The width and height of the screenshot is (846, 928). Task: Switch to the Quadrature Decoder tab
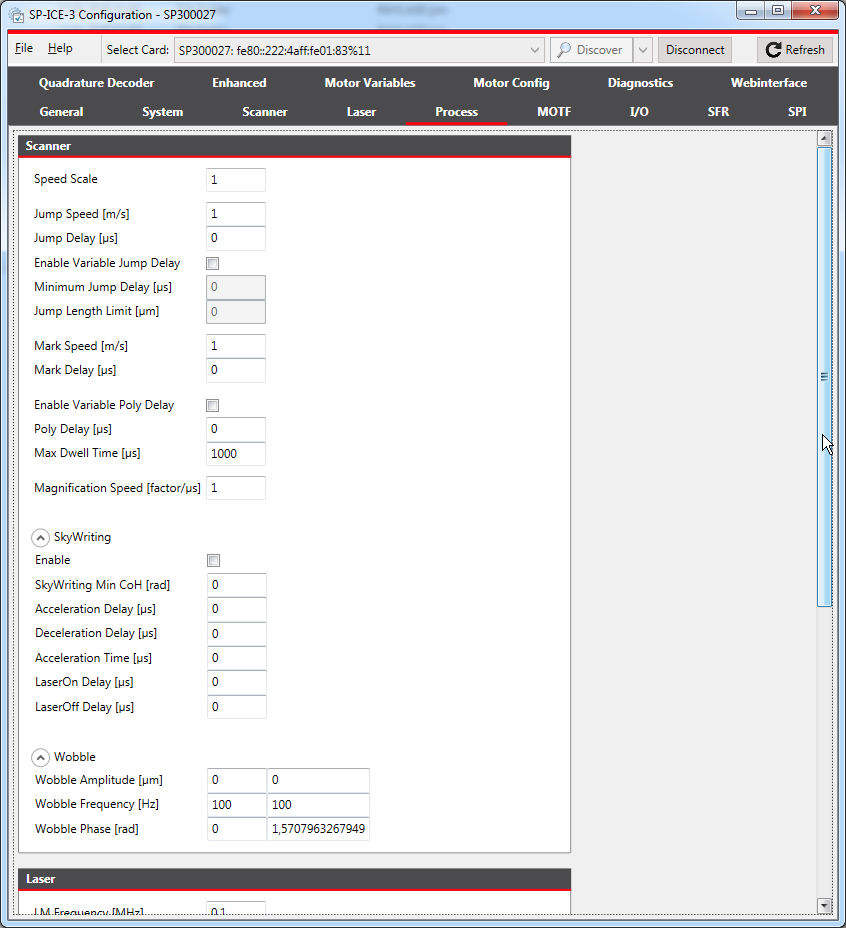(96, 83)
